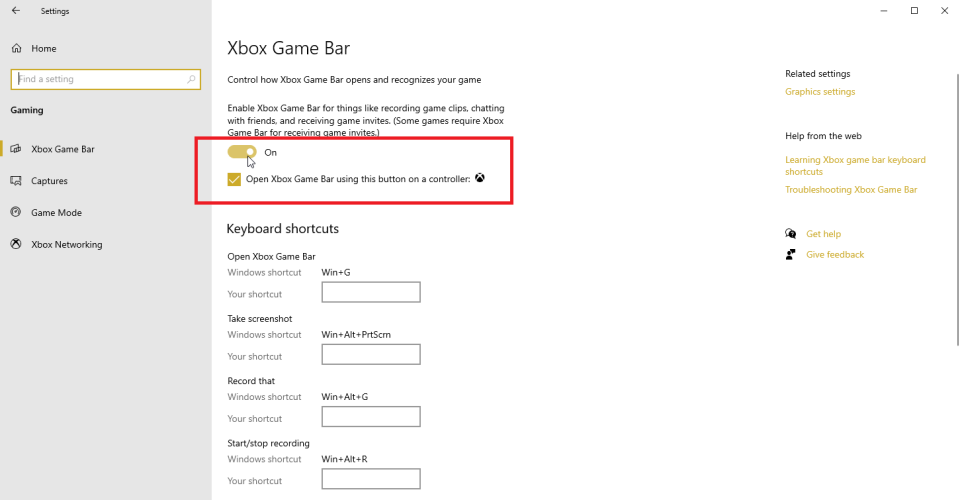This screenshot has height=500, width=960.
Task: Click the Win+Alt+R shortcut text
Action: coord(344,459)
